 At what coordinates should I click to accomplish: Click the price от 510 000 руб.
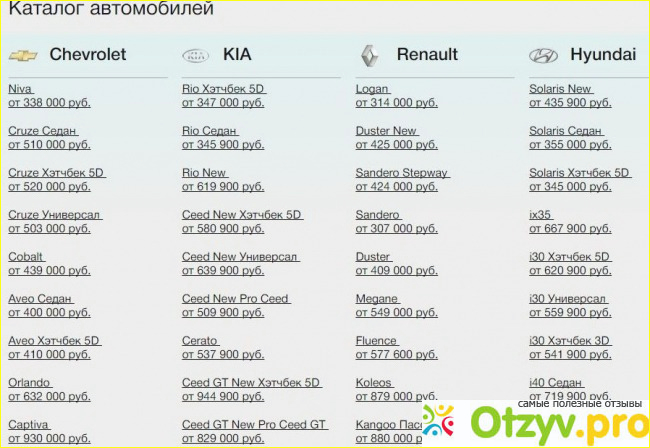coord(49,145)
